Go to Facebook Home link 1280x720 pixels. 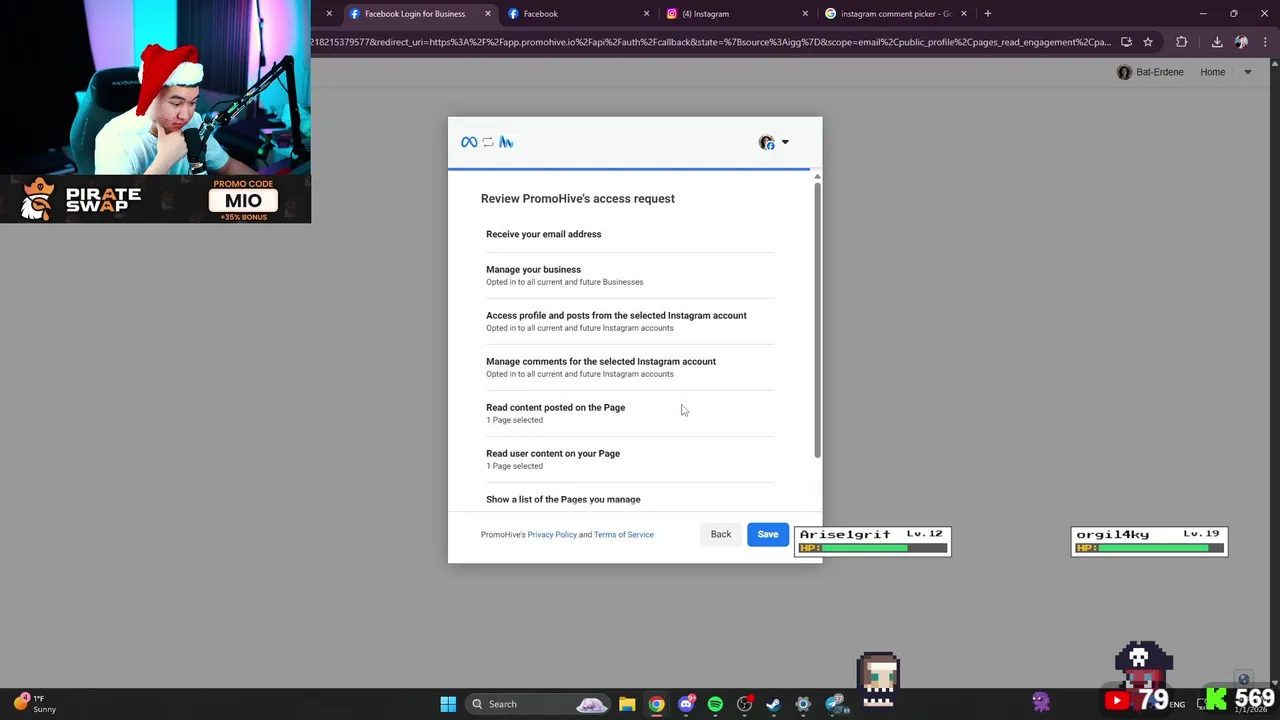coord(1213,72)
